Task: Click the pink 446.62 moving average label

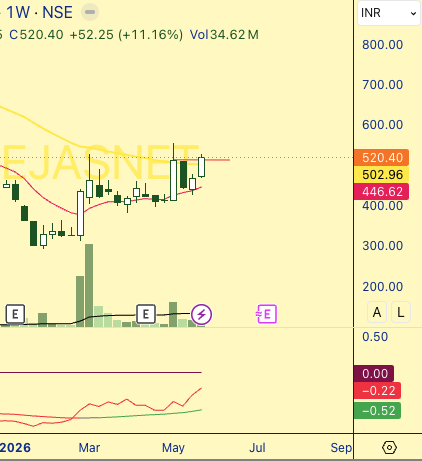Action: [x=382, y=192]
